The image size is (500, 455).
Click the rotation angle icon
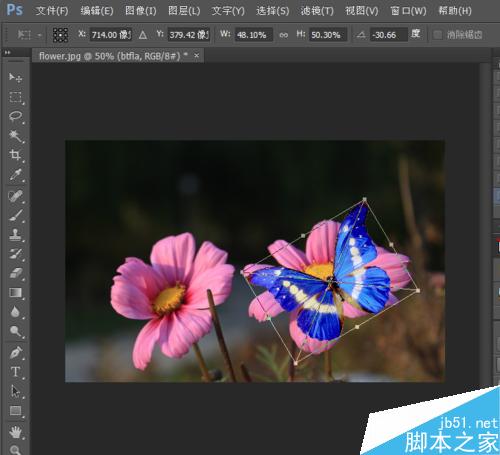click(361, 35)
